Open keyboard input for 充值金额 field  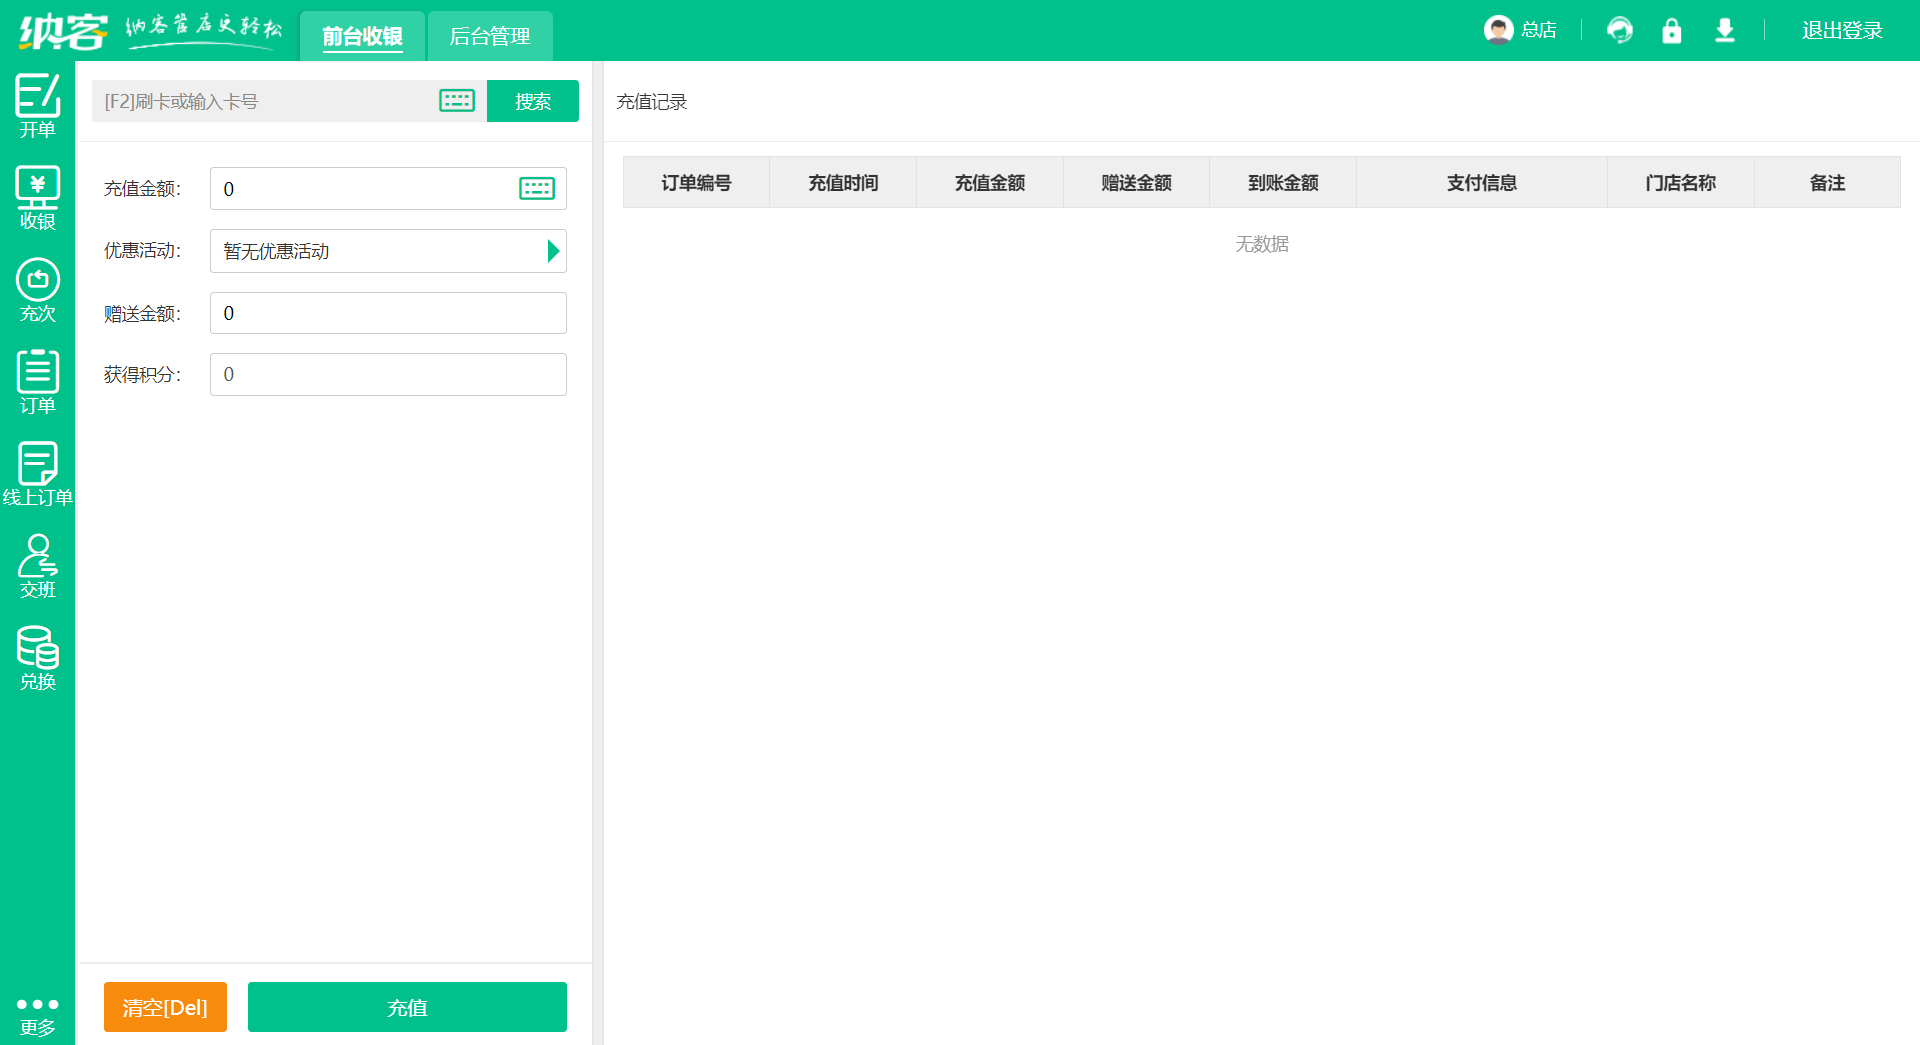pyautogui.click(x=537, y=188)
